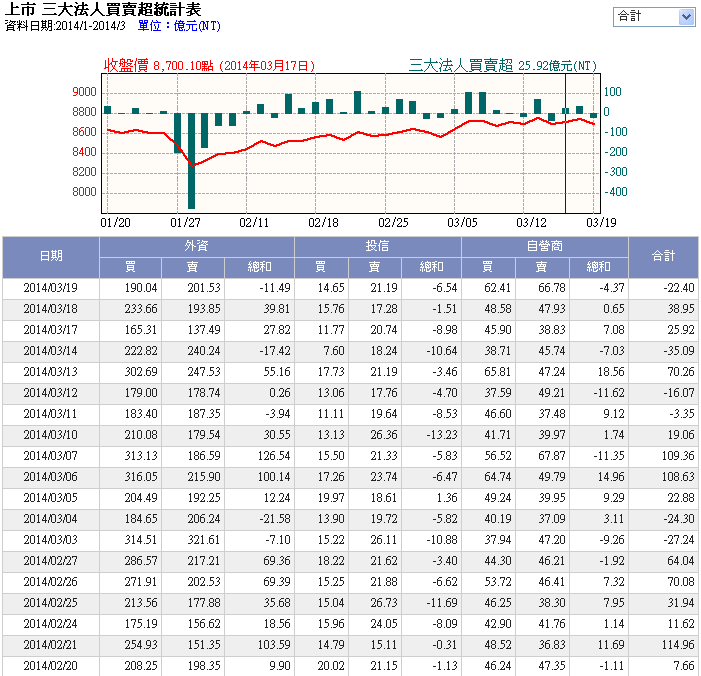Click the 賣 sub-header under 自營商
The width and height of the screenshot is (701, 676).
coord(542,267)
